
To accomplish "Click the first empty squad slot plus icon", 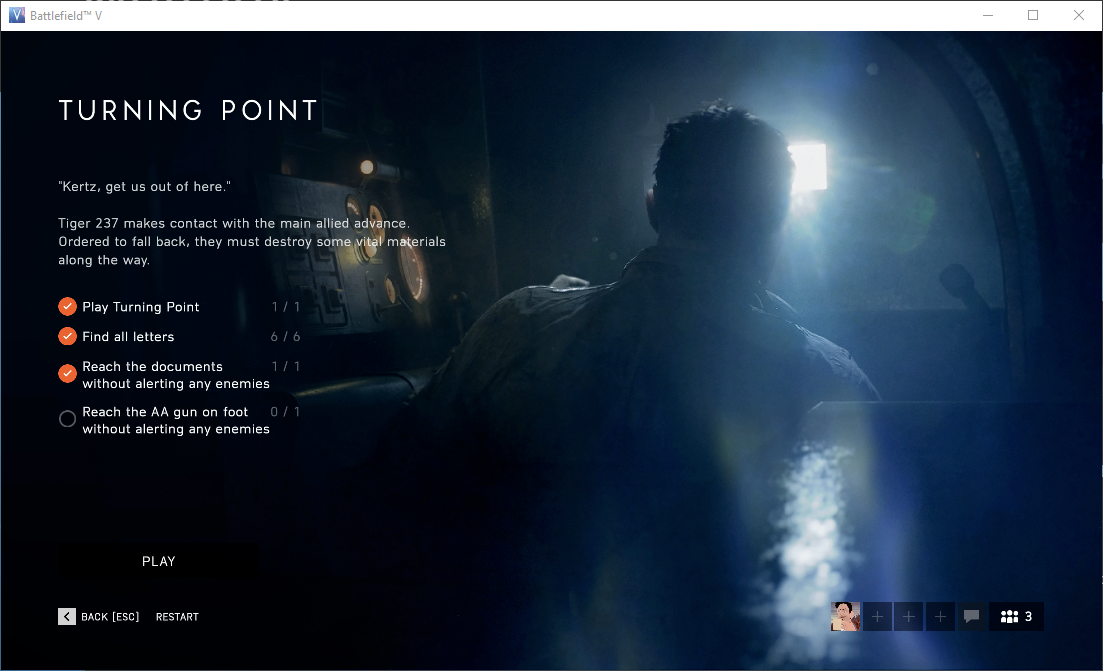I will (x=878, y=617).
